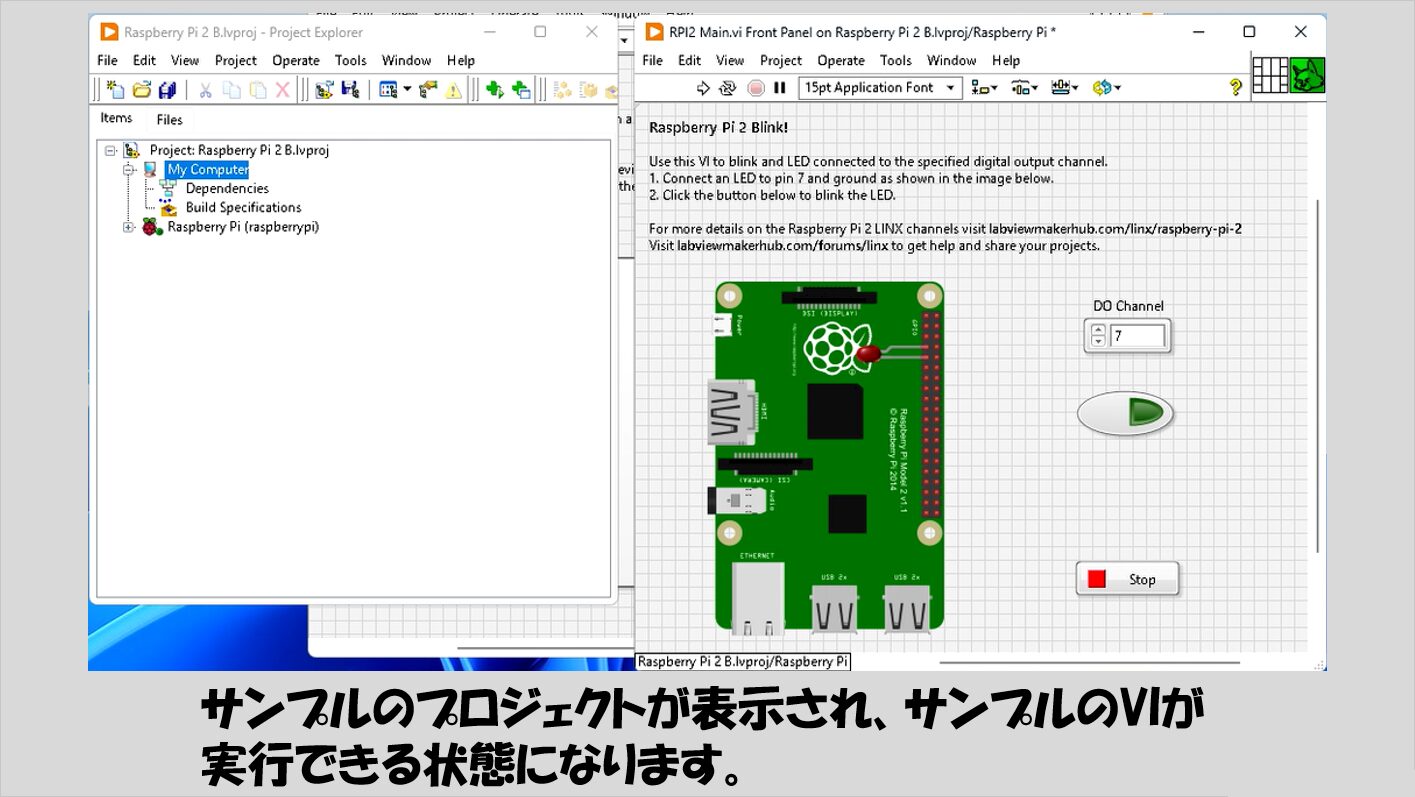Click the yellow warning triangle icon
The image size is (1415, 797).
coord(454,89)
